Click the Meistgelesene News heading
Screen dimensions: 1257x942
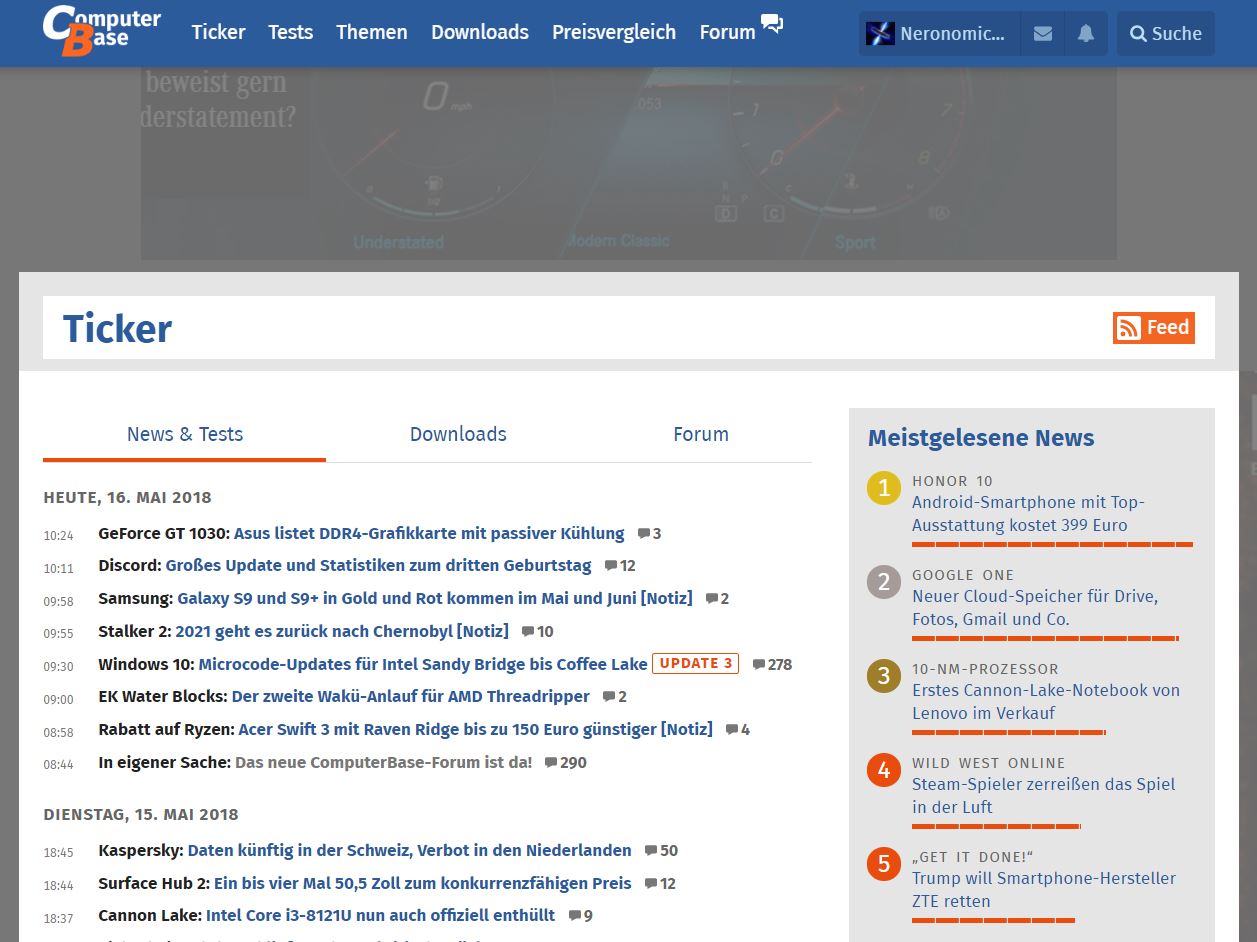981,438
